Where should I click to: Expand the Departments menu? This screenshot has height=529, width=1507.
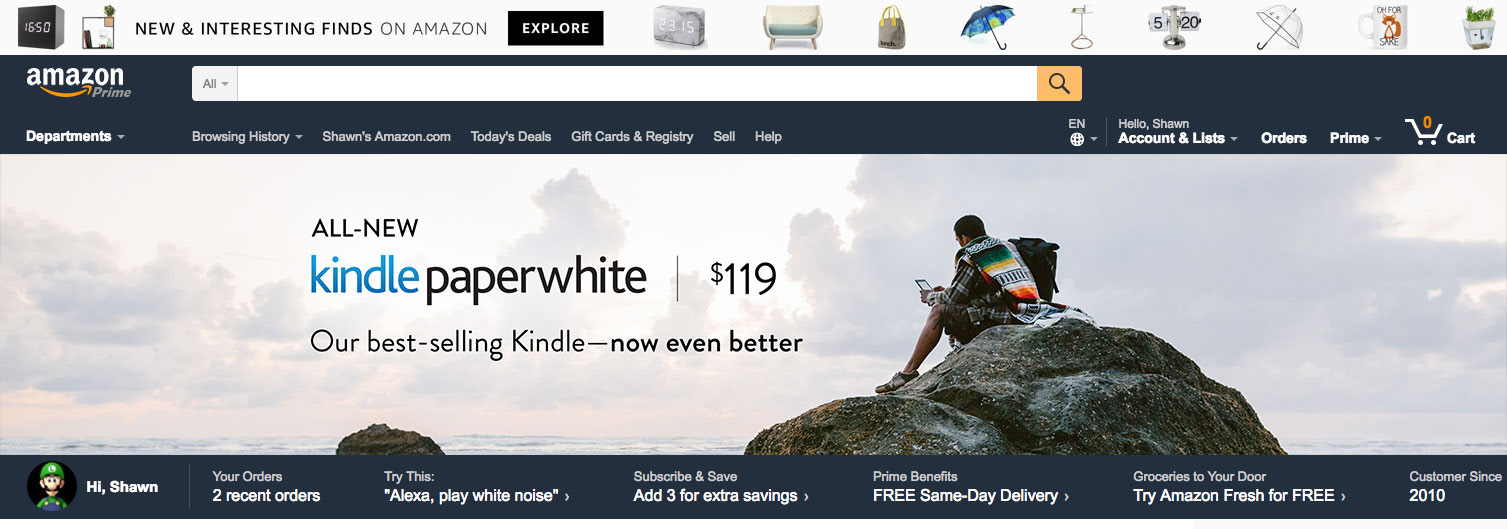[75, 136]
